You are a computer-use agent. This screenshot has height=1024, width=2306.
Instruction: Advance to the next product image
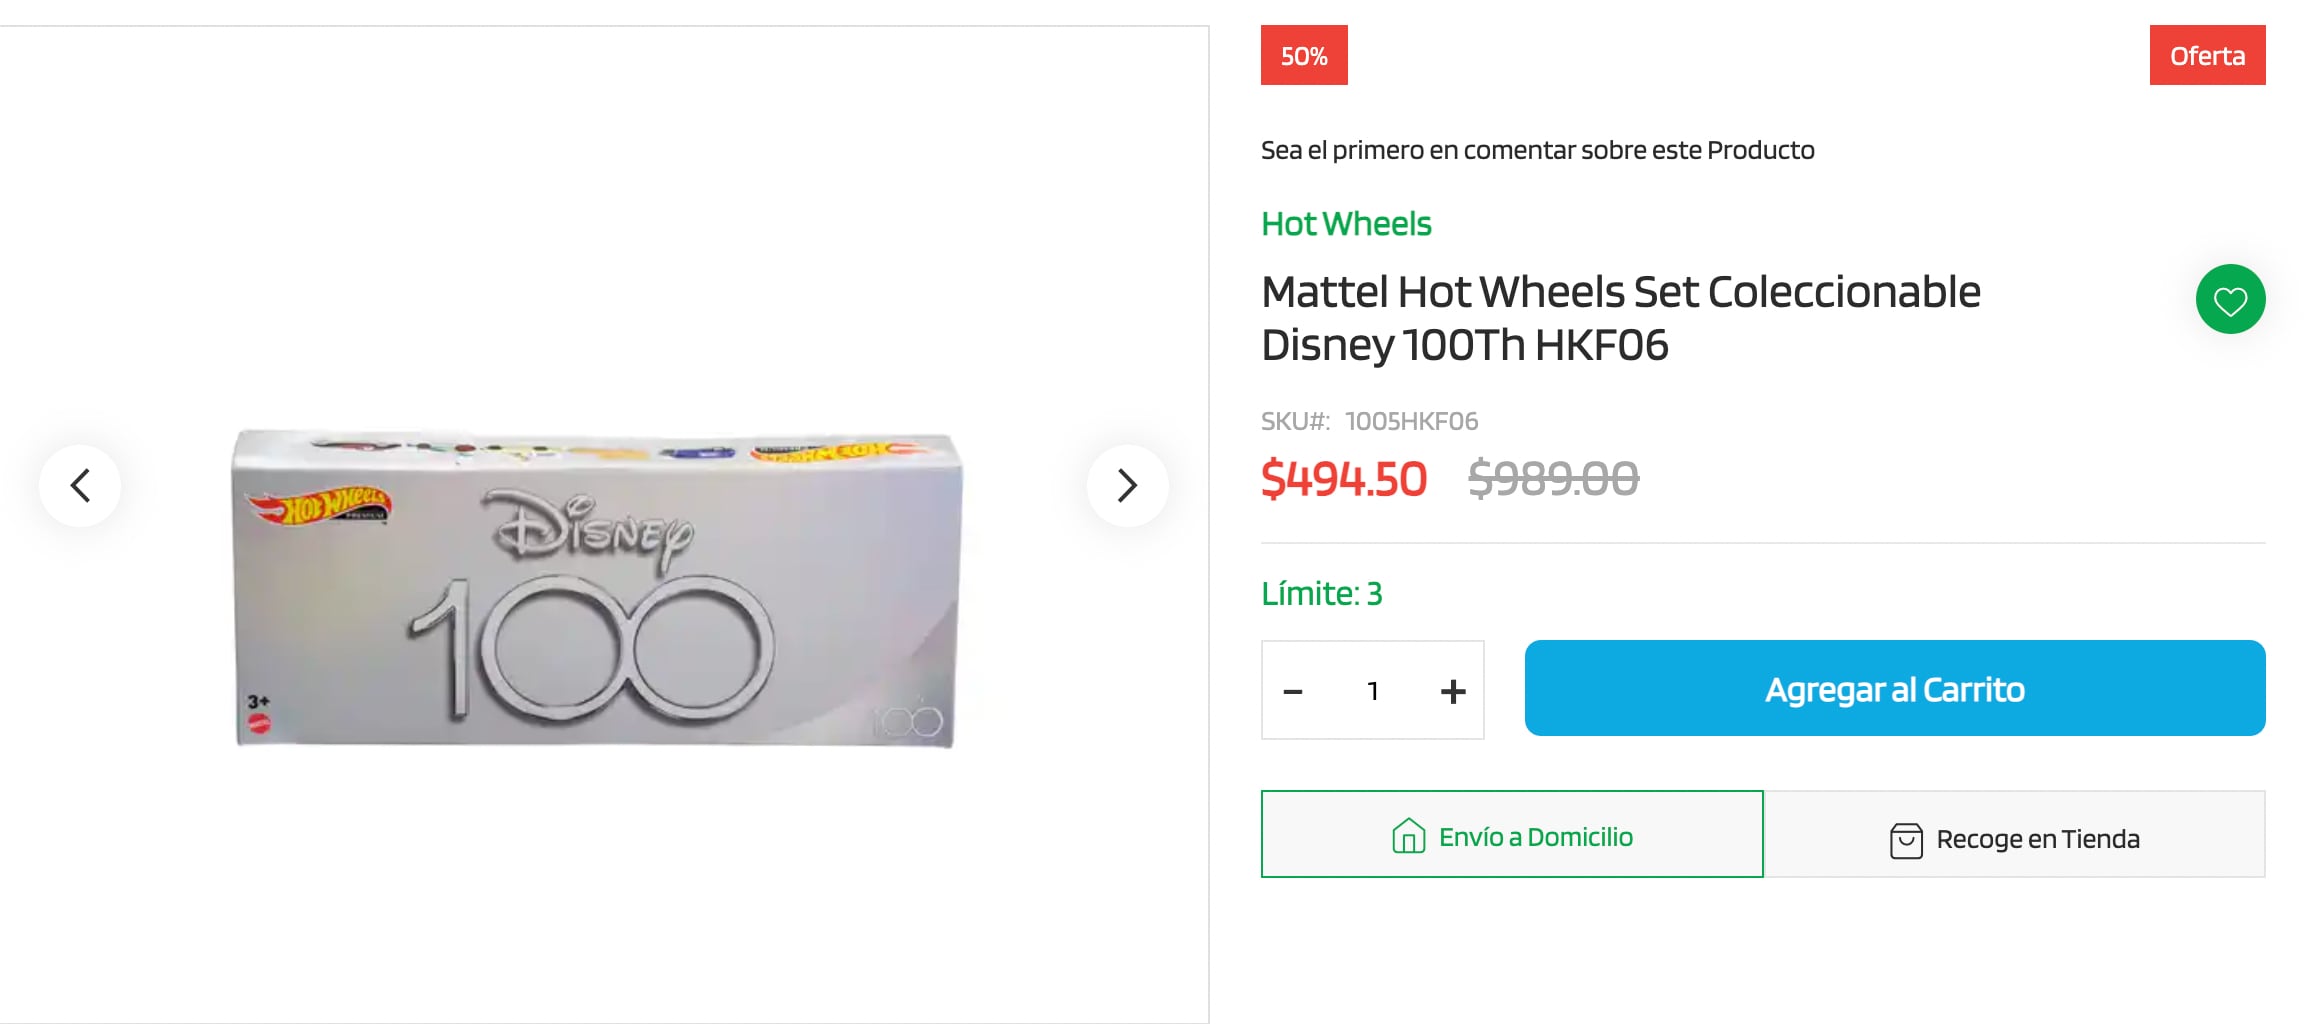[x=1127, y=486]
